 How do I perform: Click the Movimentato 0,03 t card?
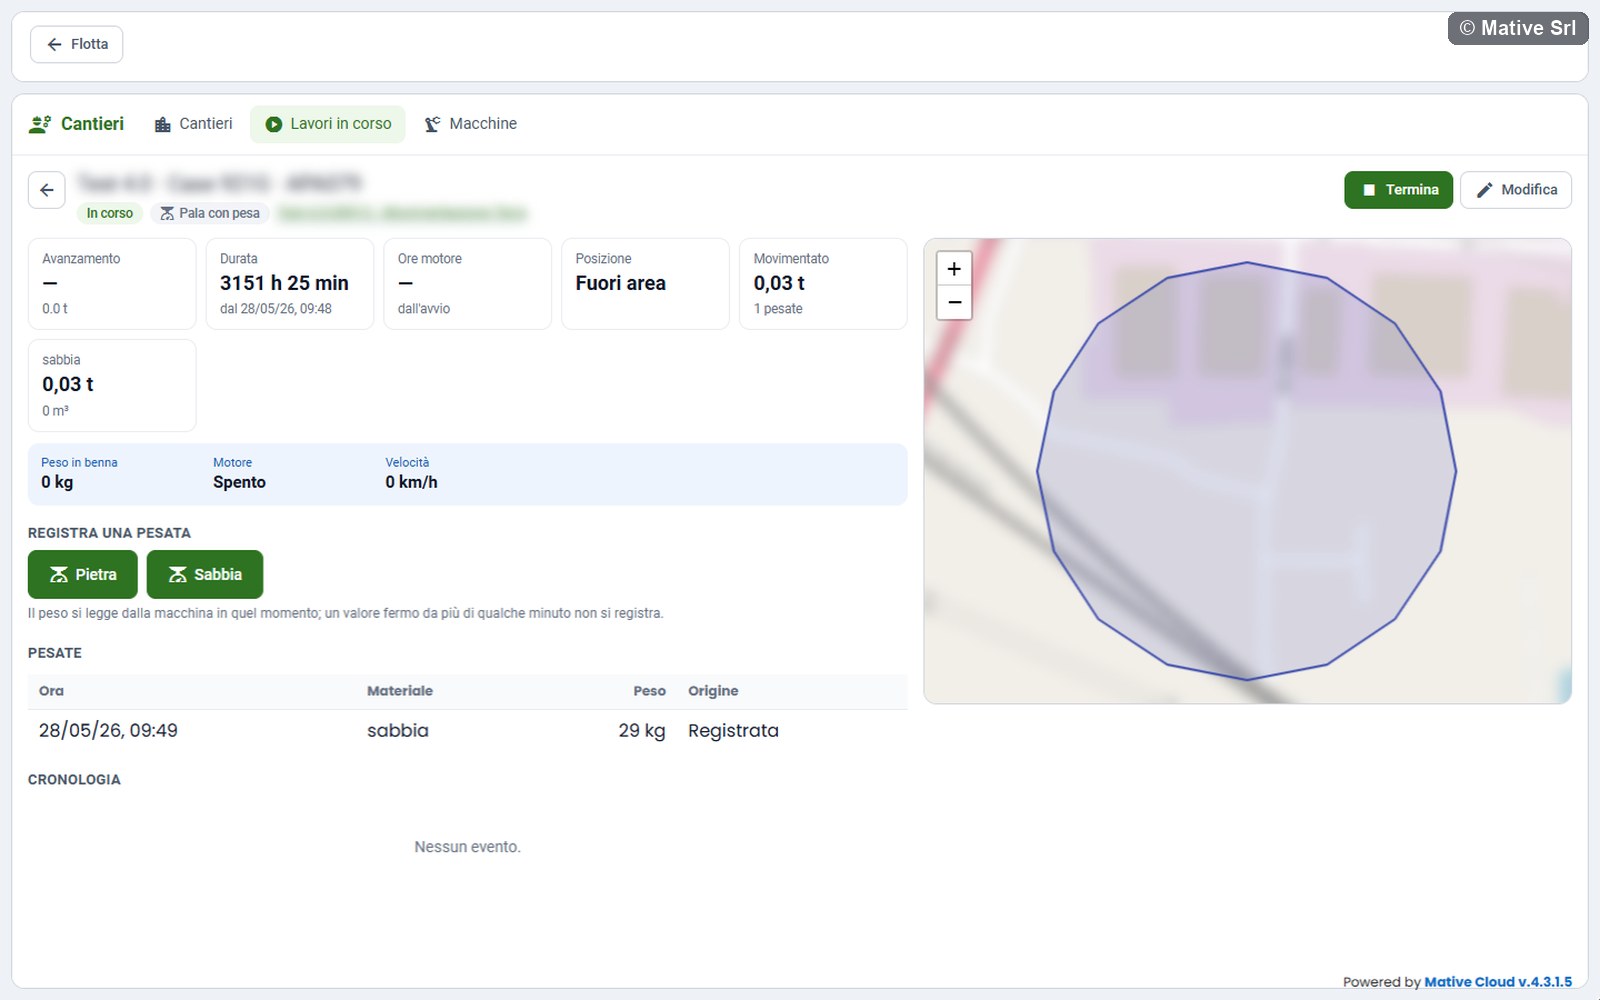tap(823, 284)
